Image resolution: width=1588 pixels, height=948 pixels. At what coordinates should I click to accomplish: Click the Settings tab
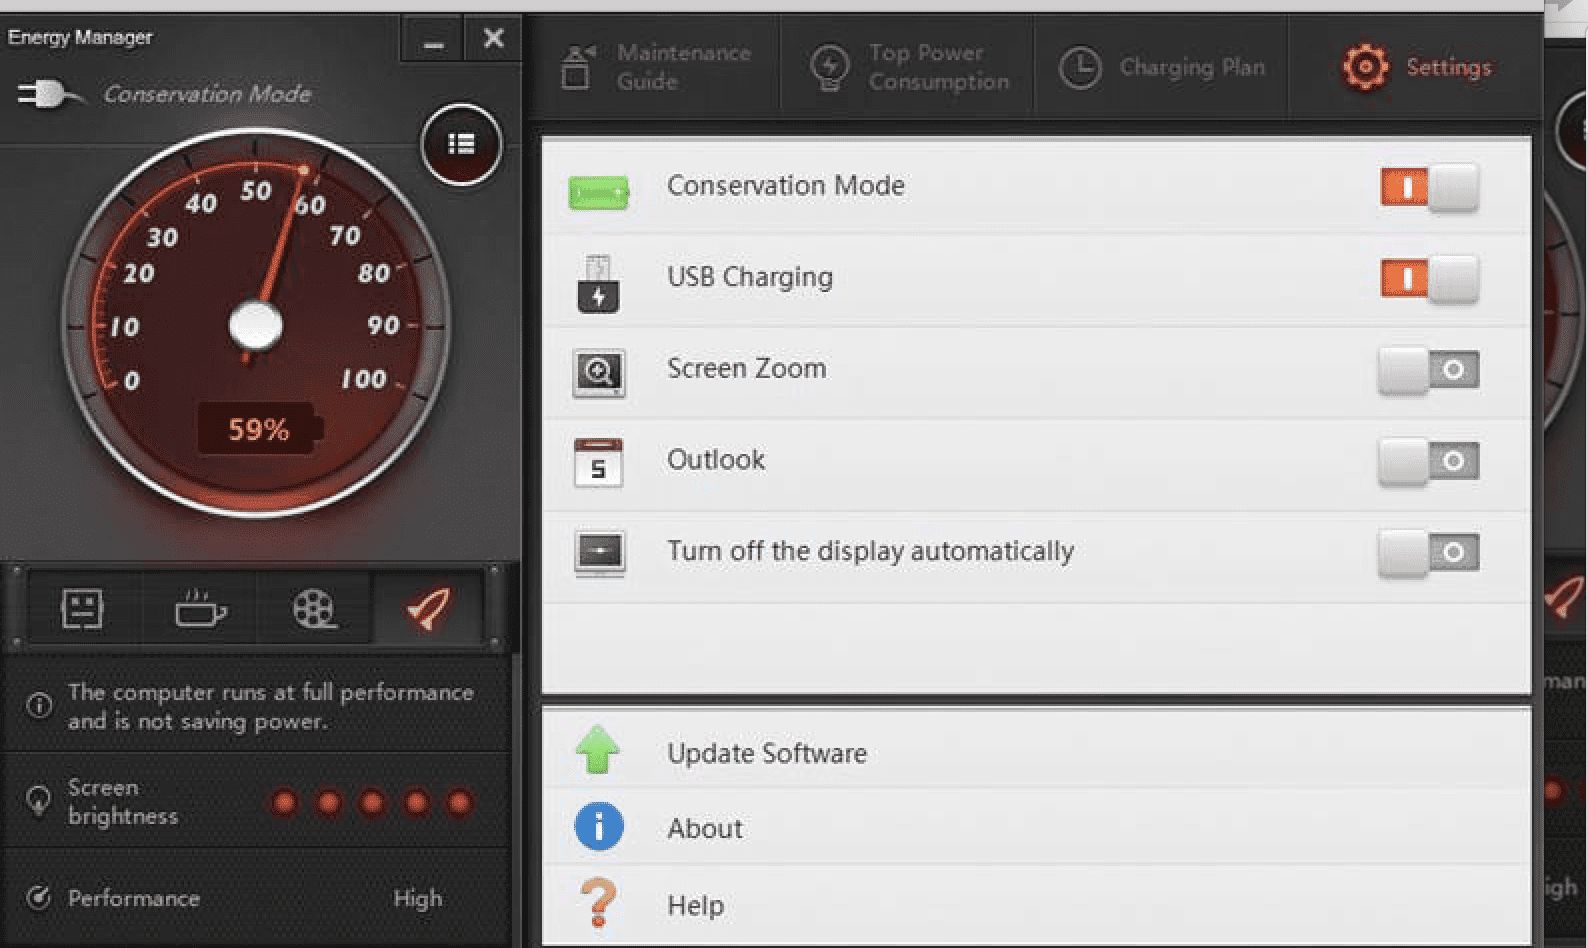pos(1417,67)
